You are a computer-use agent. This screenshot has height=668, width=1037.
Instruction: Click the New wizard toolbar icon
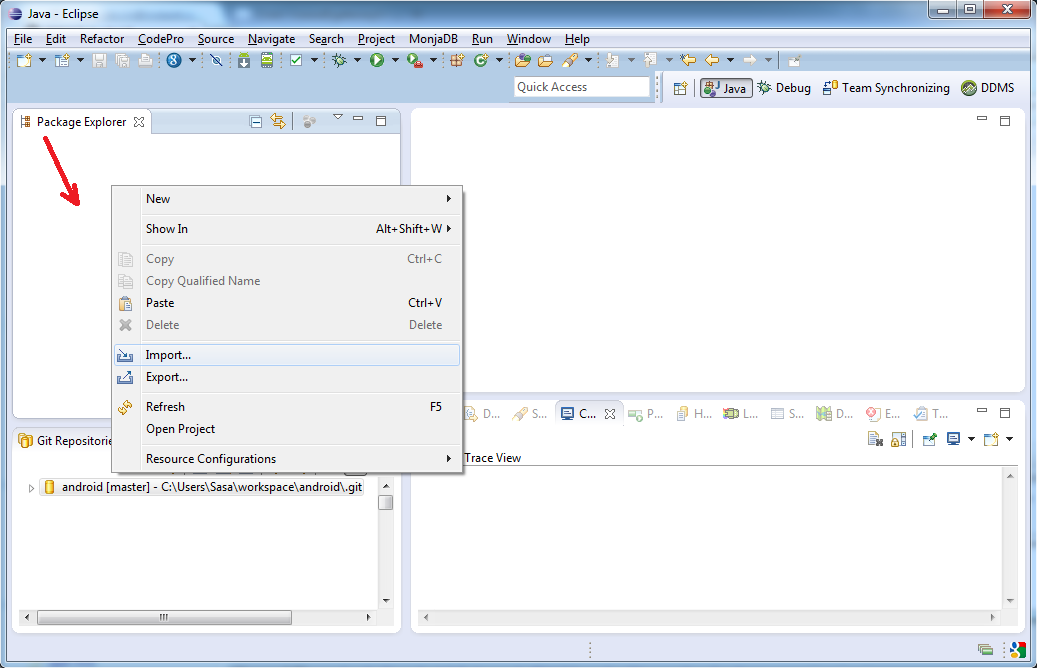click(24, 61)
